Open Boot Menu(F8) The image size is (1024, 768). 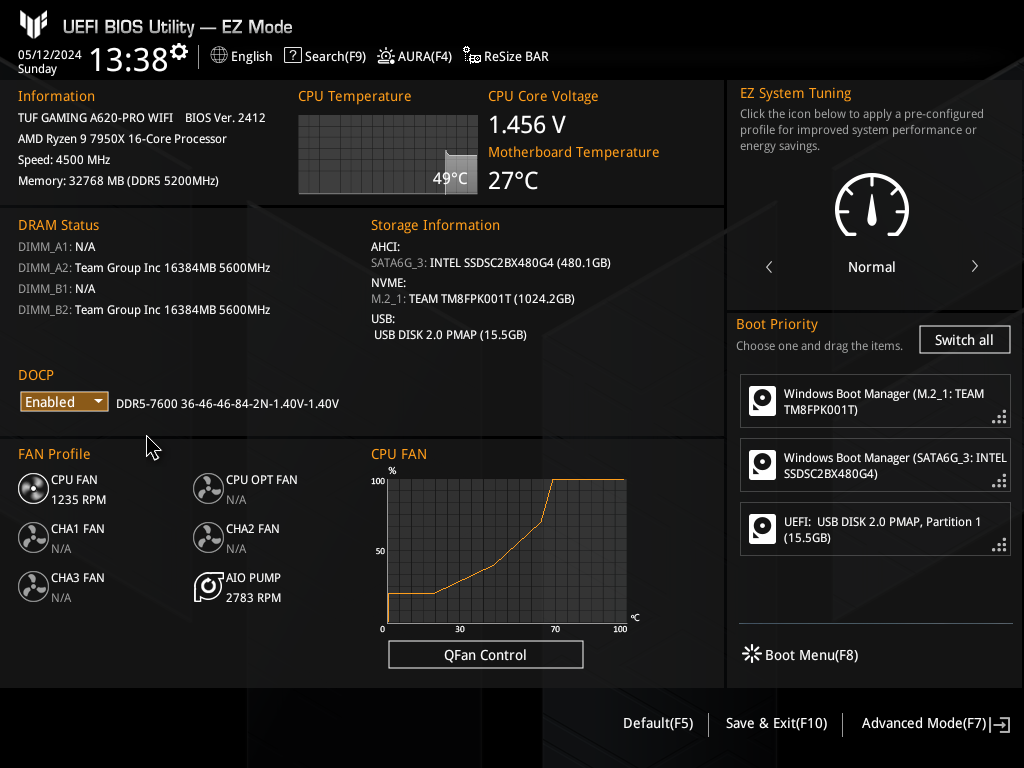tap(811, 655)
